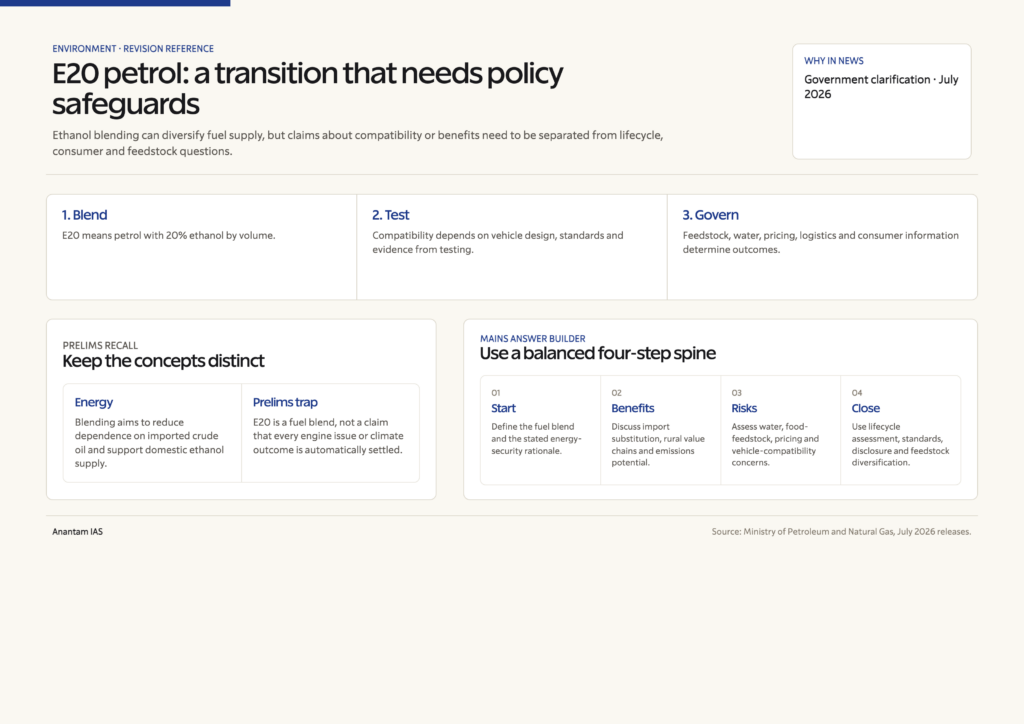Select step 04 Close

click(901, 430)
